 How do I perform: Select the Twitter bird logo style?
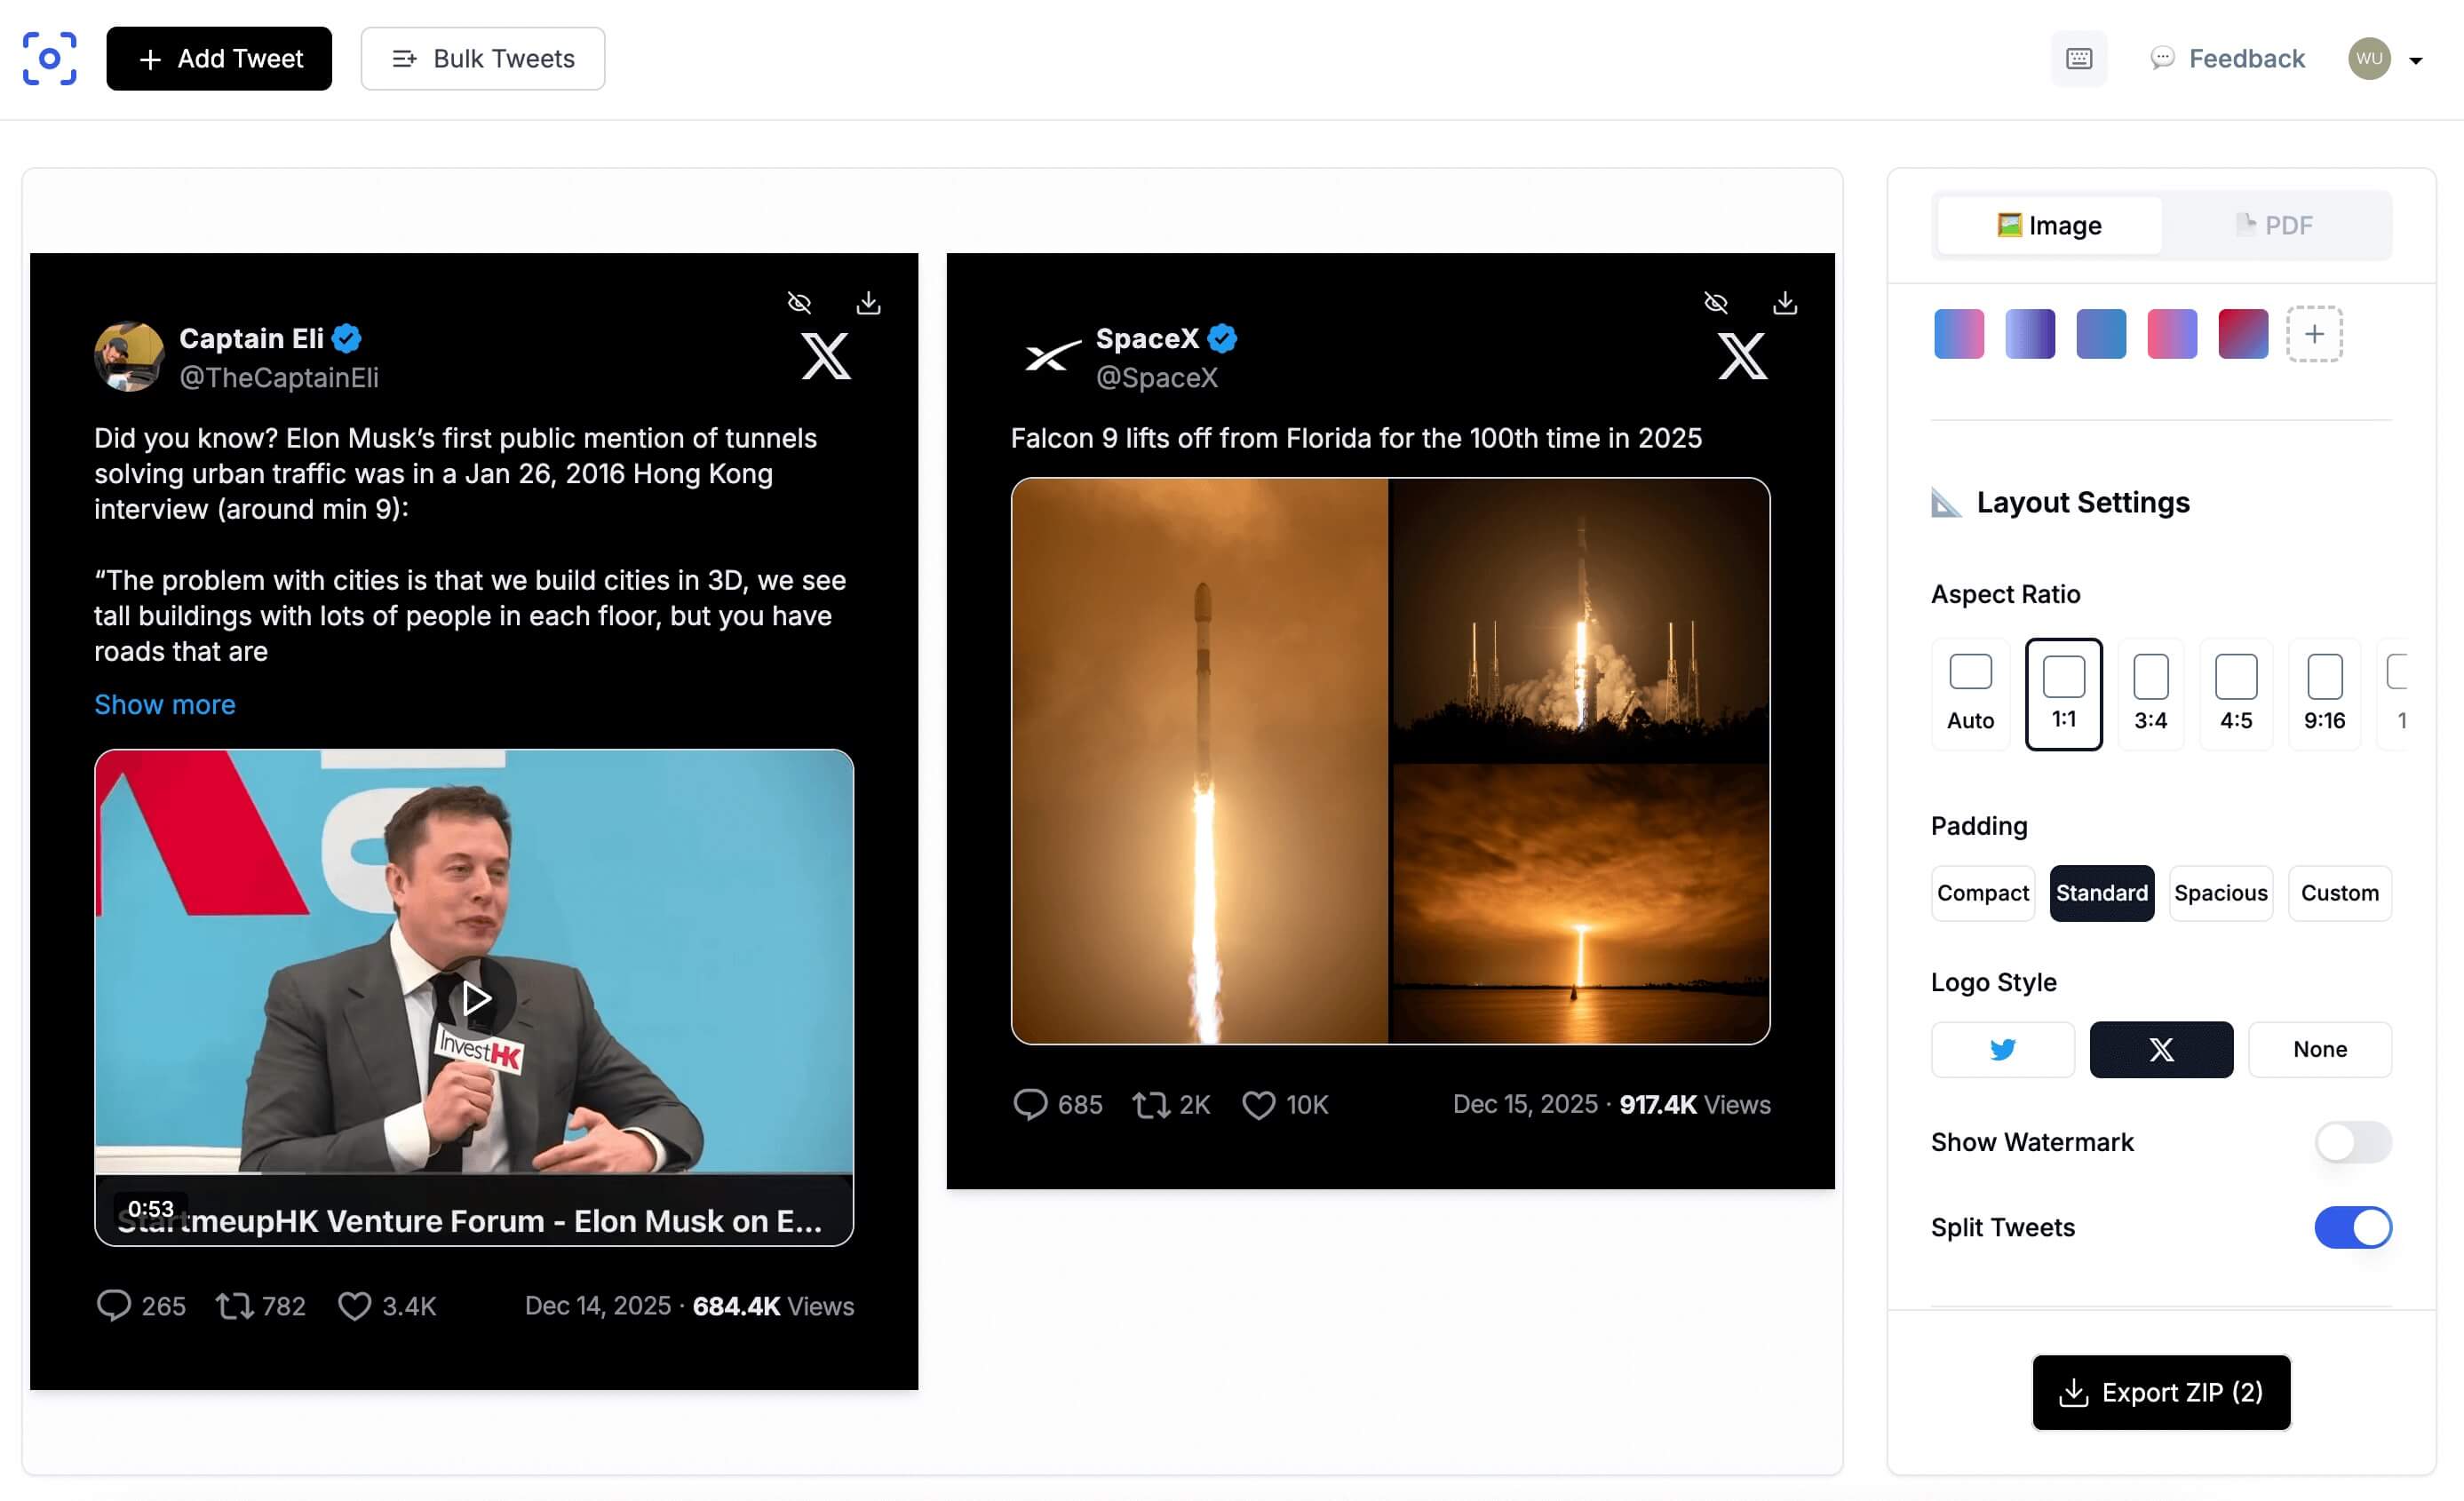pos(2003,1049)
